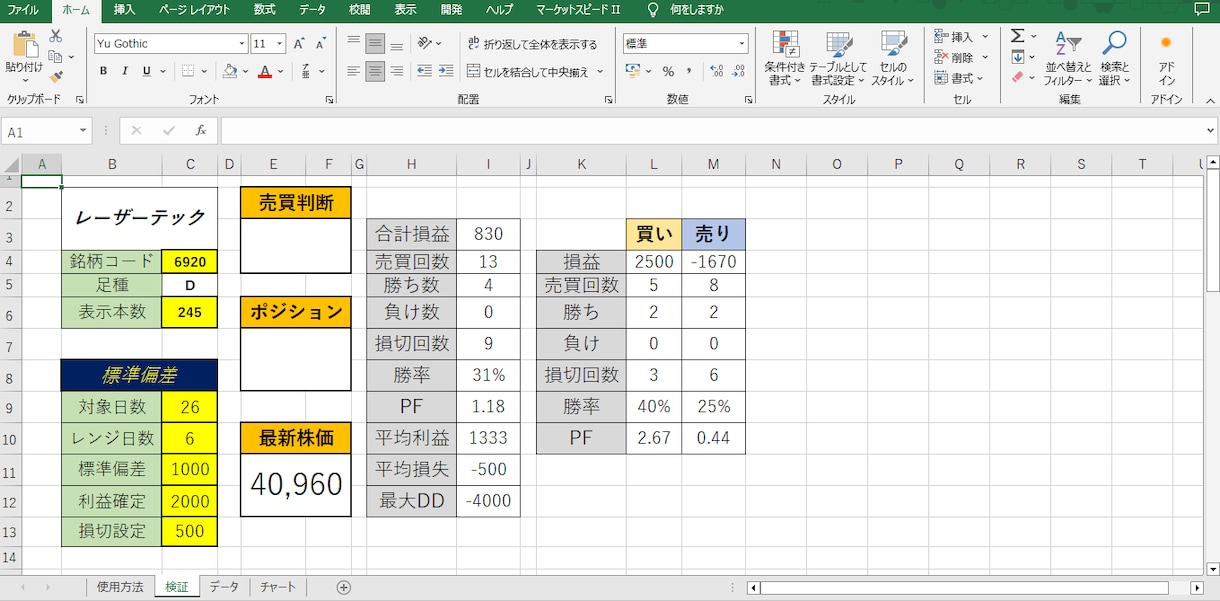Click the Decrease Font Size icon

(321, 44)
